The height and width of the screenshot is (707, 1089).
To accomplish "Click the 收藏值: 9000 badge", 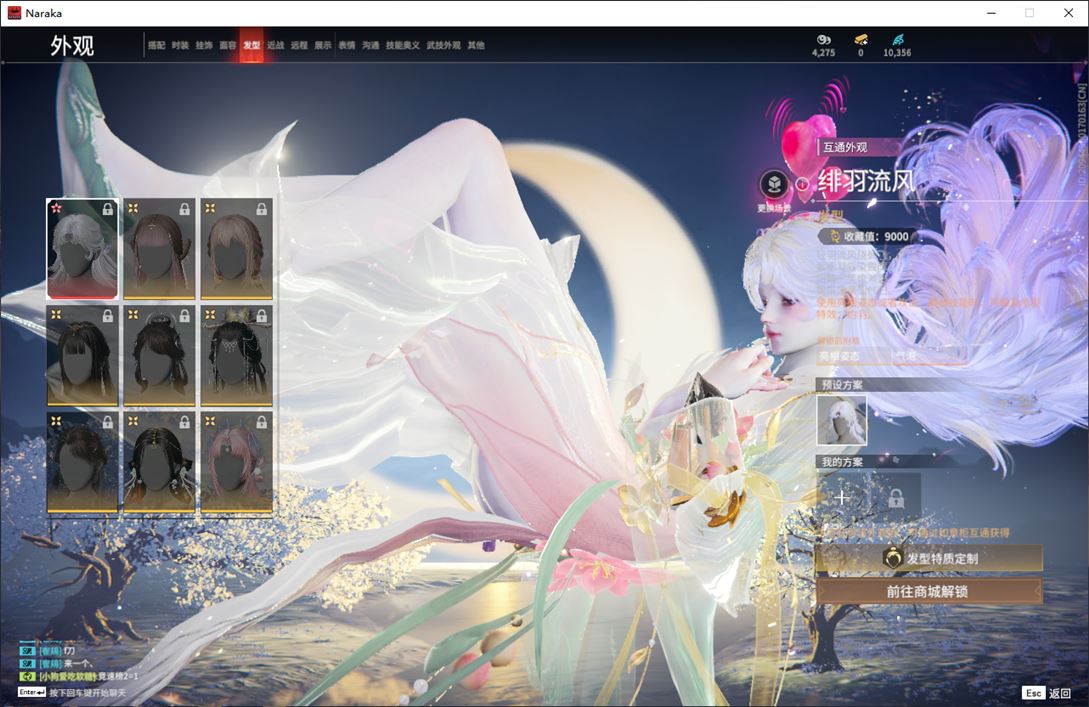I will click(869, 236).
